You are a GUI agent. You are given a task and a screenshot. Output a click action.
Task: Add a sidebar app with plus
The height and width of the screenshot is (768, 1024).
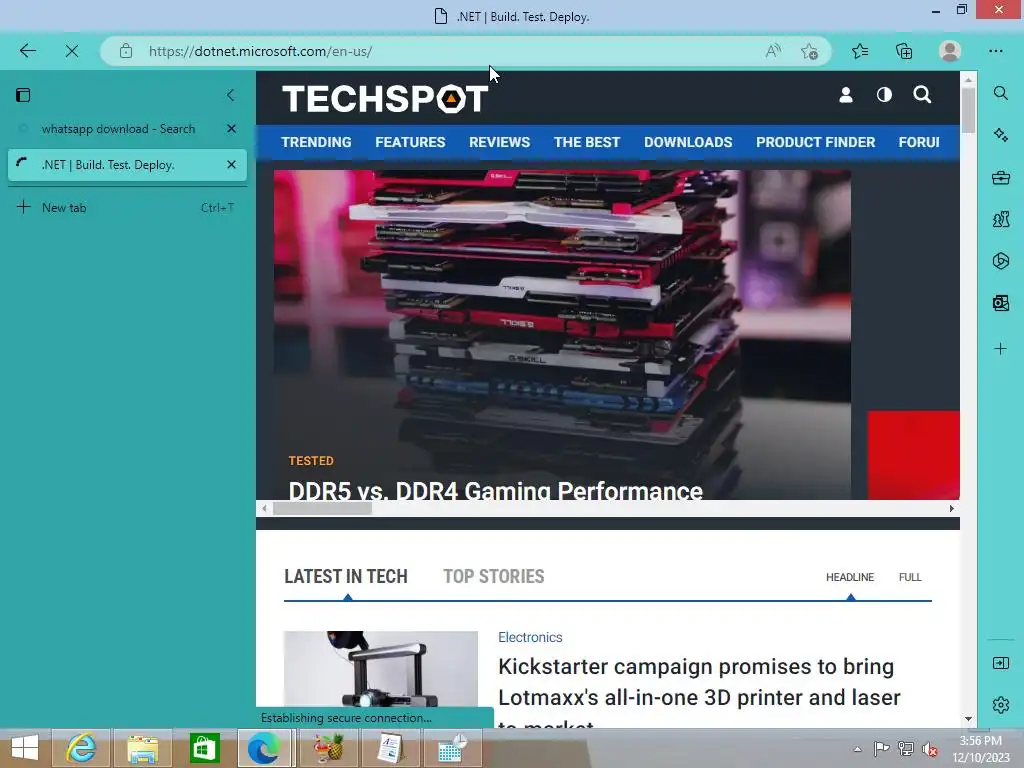coord(1000,349)
